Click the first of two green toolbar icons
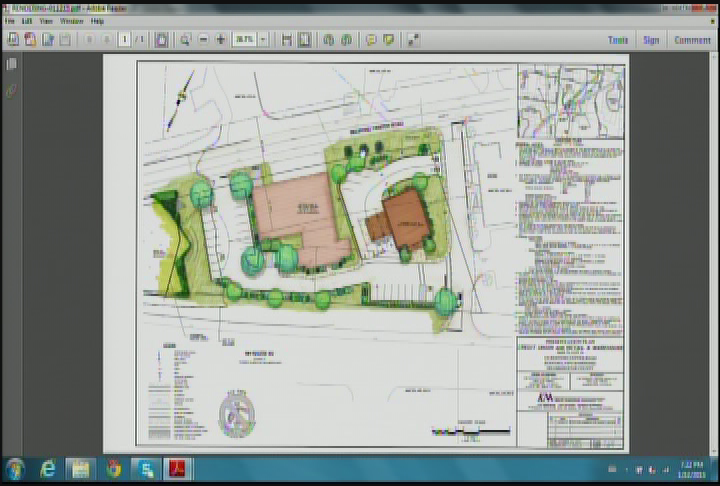 pyautogui.click(x=328, y=40)
